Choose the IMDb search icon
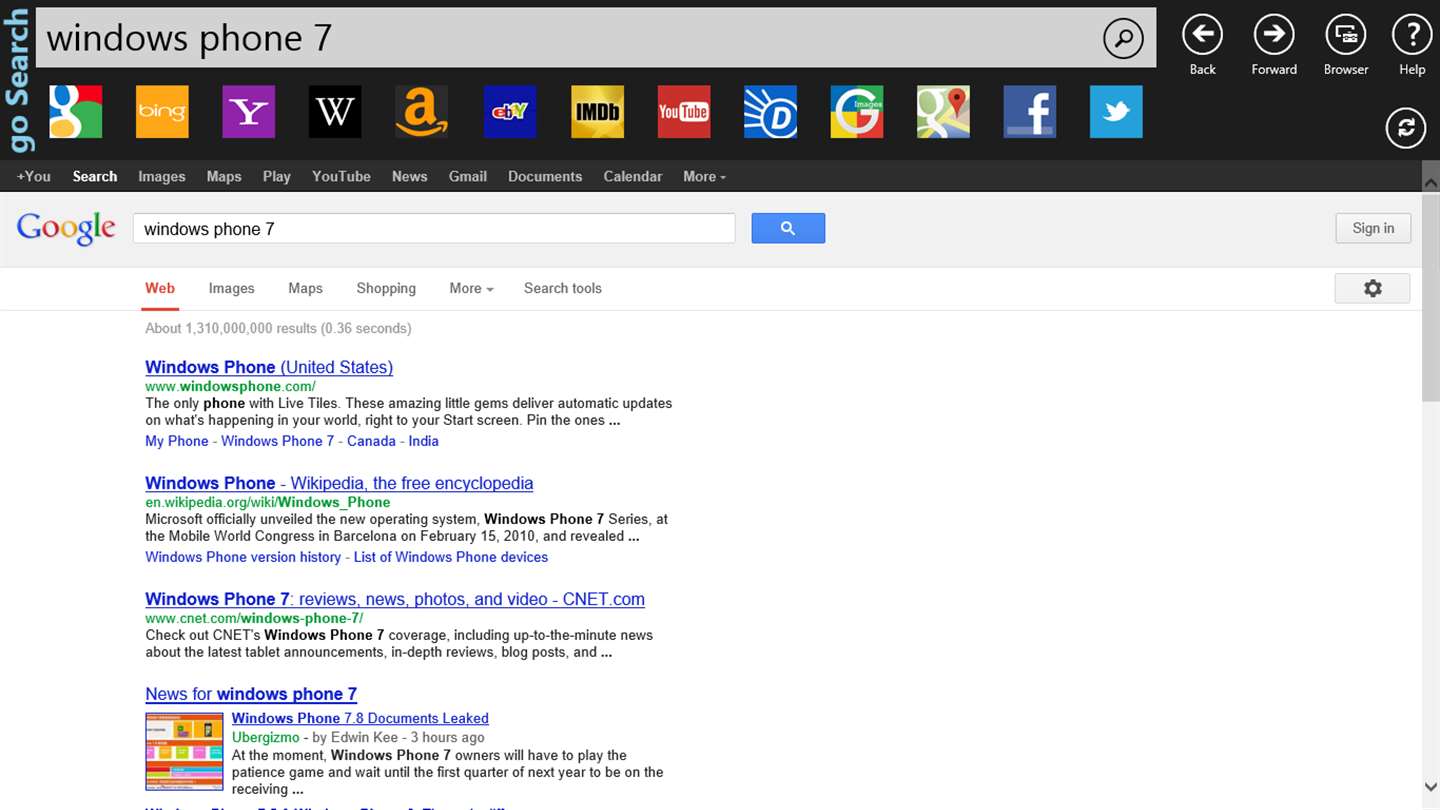The height and width of the screenshot is (810, 1440). coord(597,112)
